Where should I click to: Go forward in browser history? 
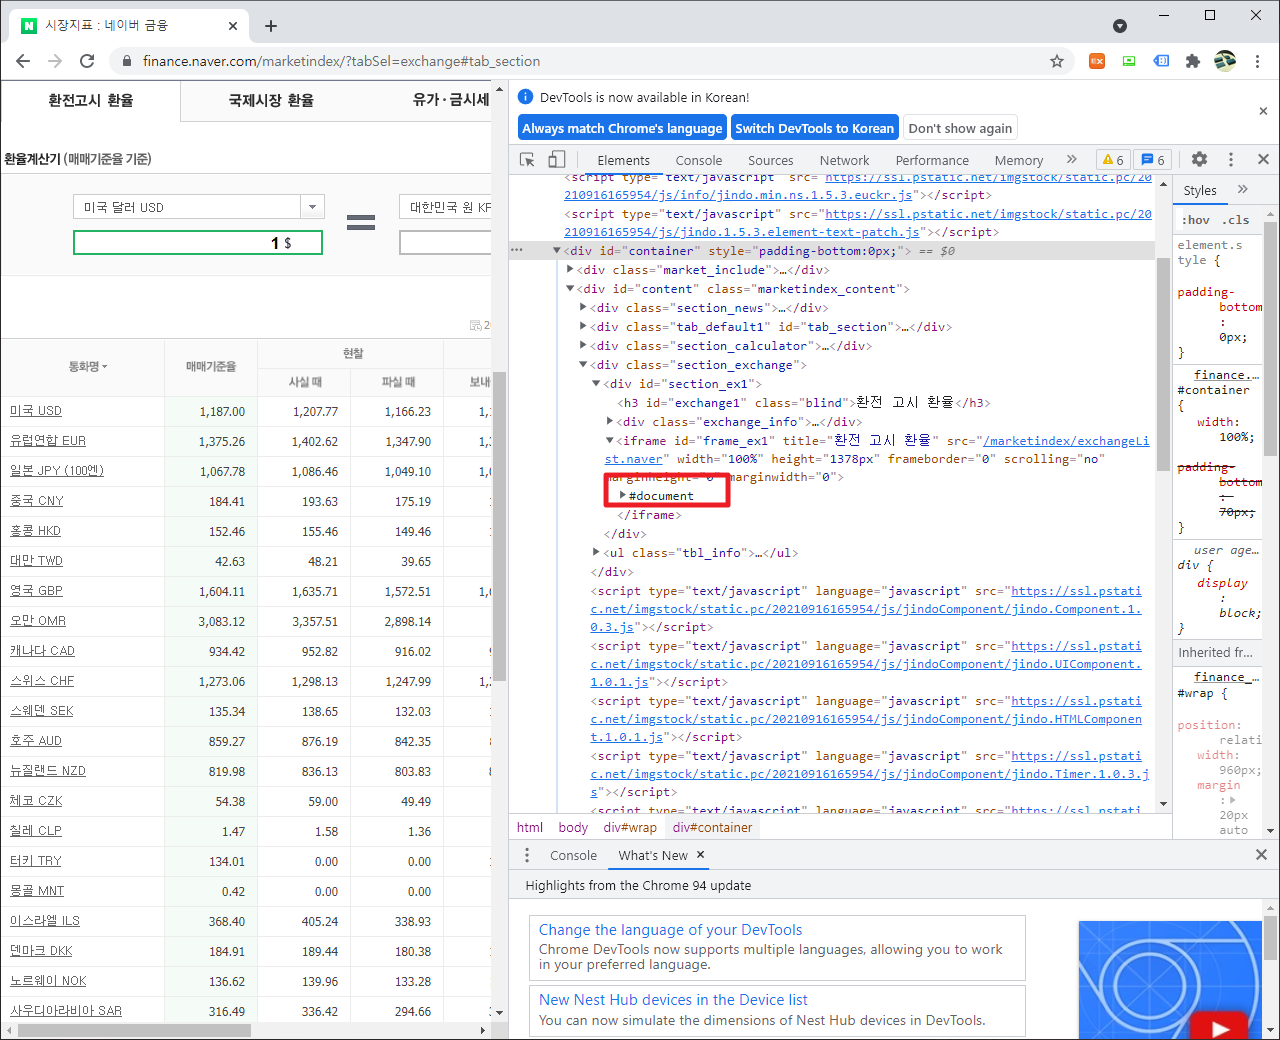pyautogui.click(x=55, y=61)
